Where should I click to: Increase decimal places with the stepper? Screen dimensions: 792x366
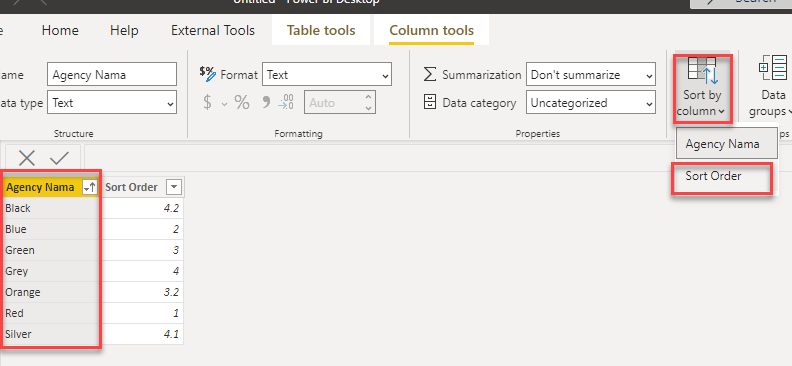point(368,97)
